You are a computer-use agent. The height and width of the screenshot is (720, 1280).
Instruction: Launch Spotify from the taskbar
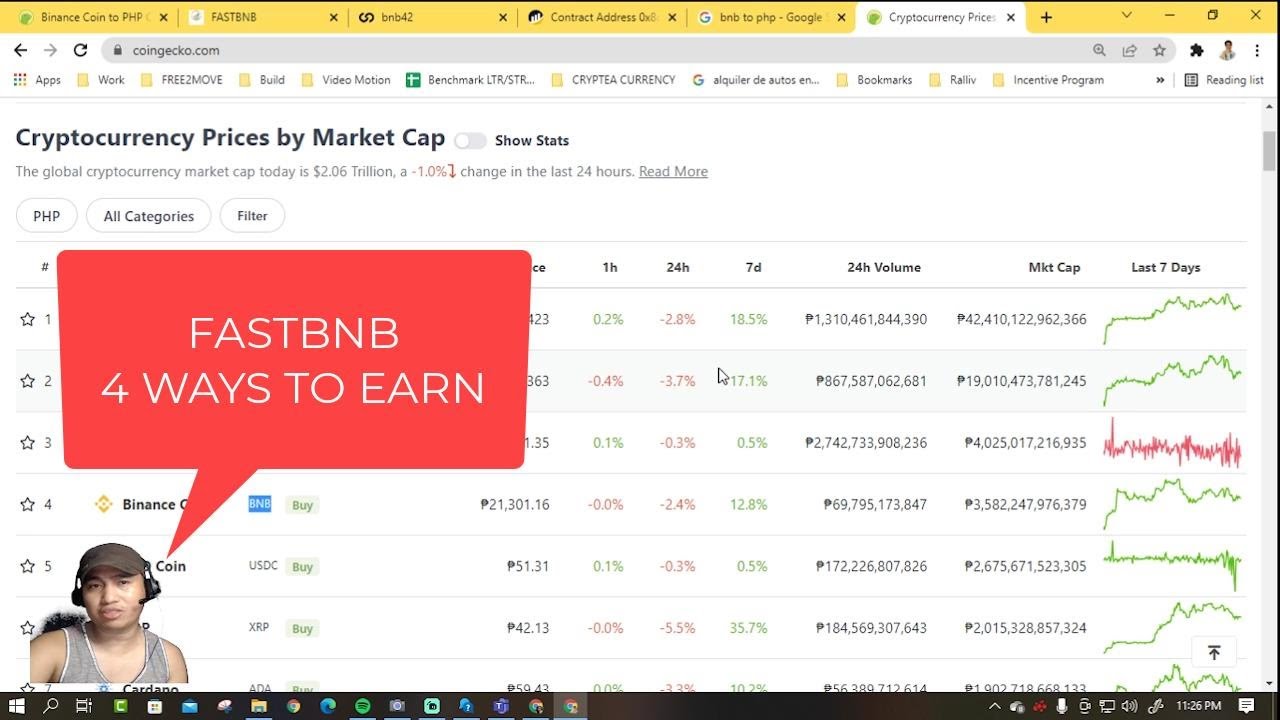[x=362, y=706]
